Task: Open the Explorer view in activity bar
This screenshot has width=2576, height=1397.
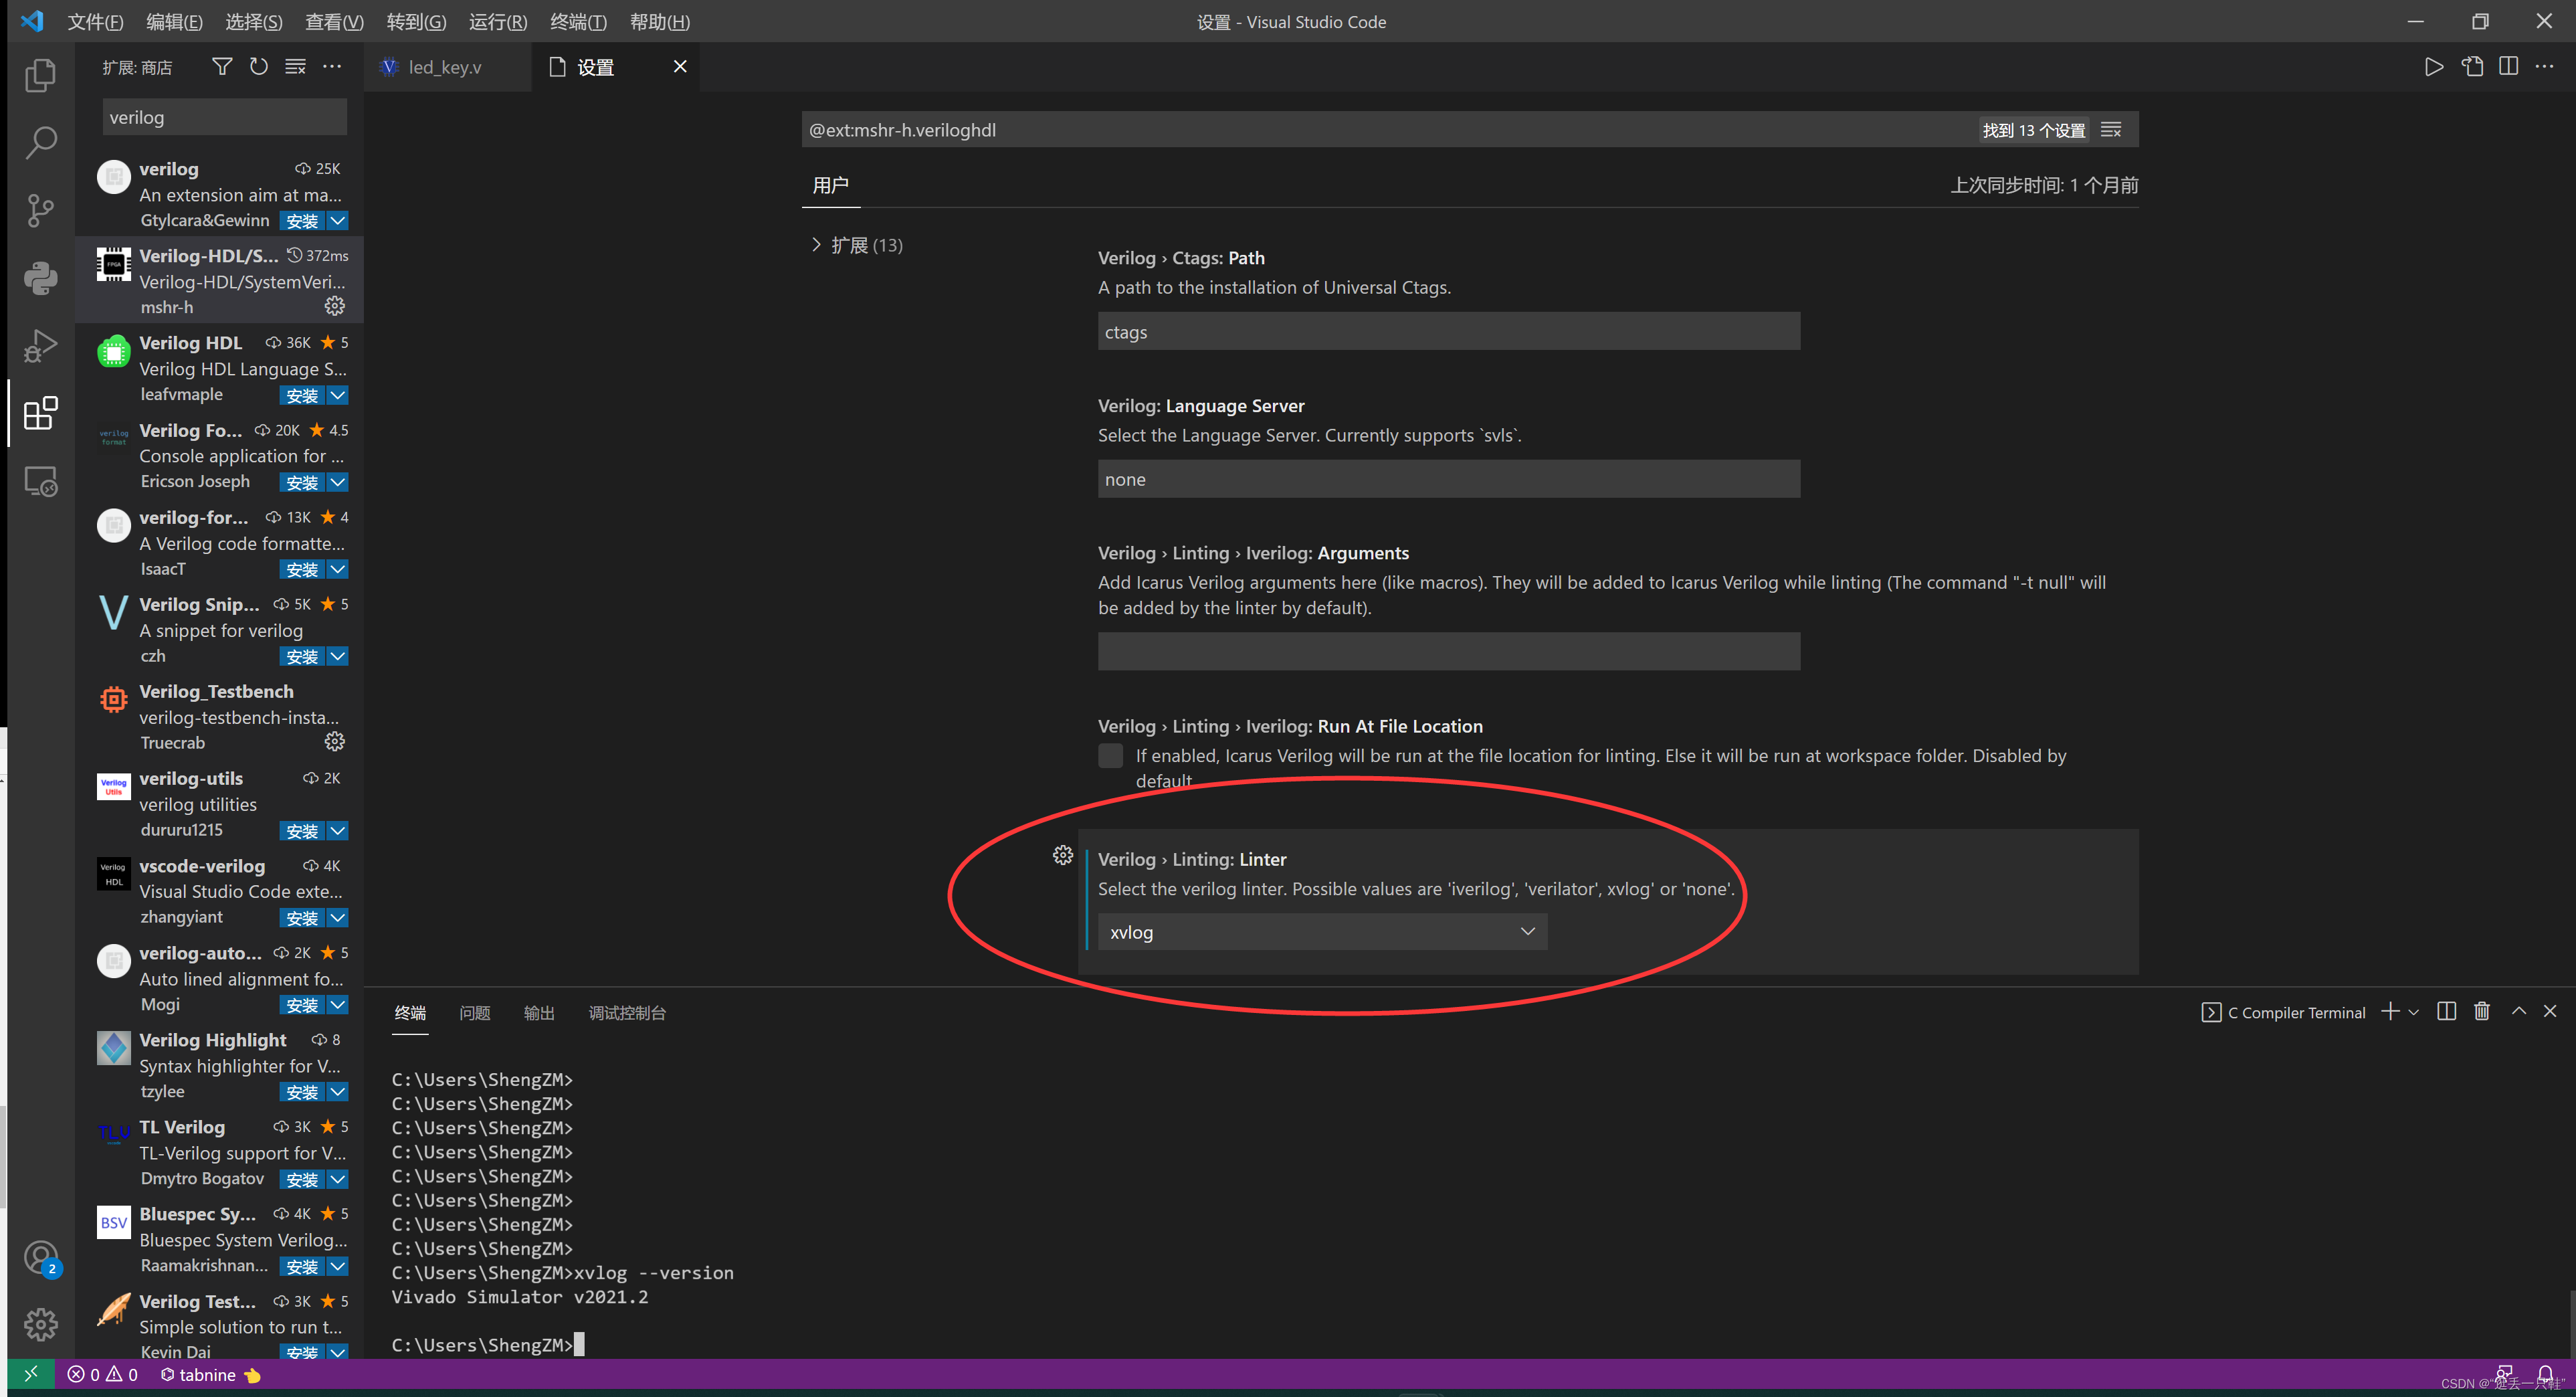Action: [40, 75]
